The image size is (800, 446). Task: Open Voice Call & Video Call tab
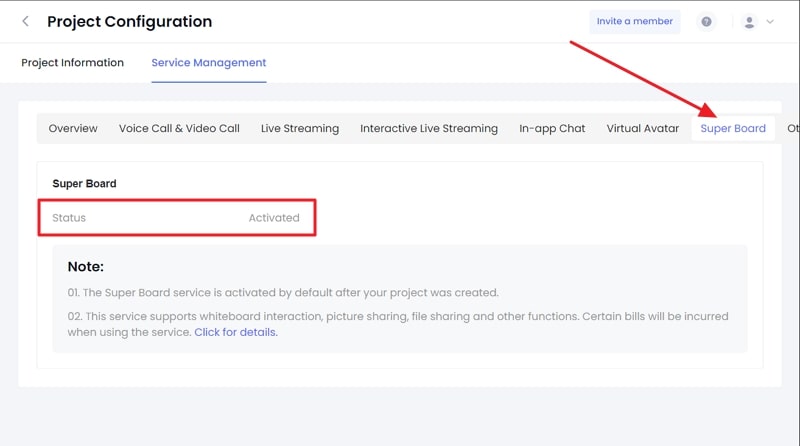179,128
